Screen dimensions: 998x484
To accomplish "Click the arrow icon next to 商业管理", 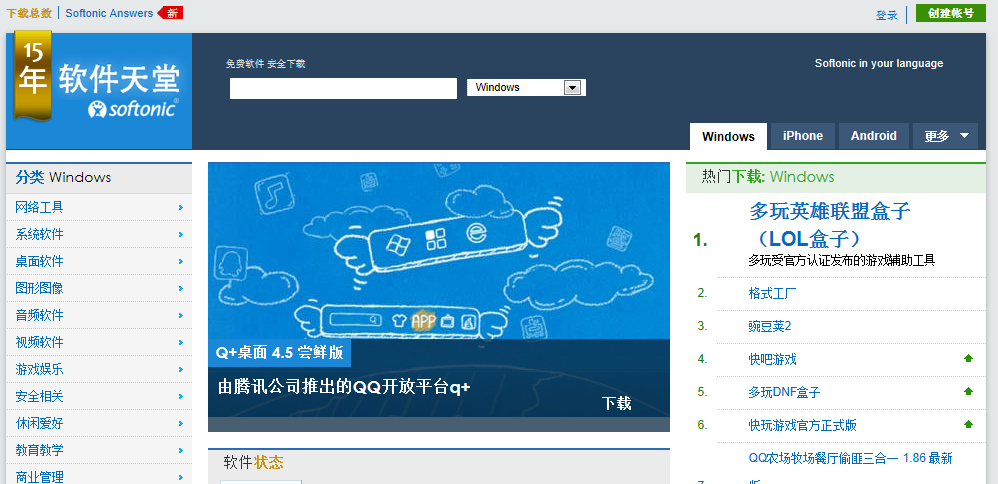I will coord(181,477).
